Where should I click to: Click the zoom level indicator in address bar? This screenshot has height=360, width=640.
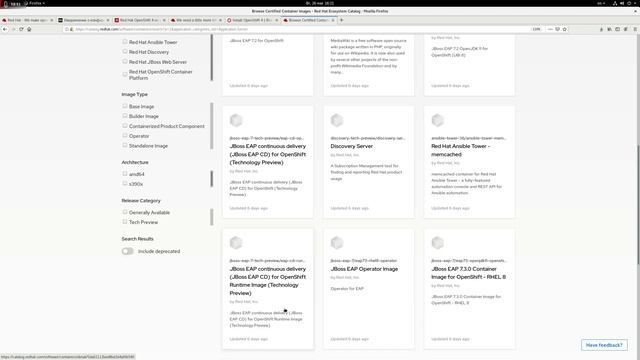536,29
